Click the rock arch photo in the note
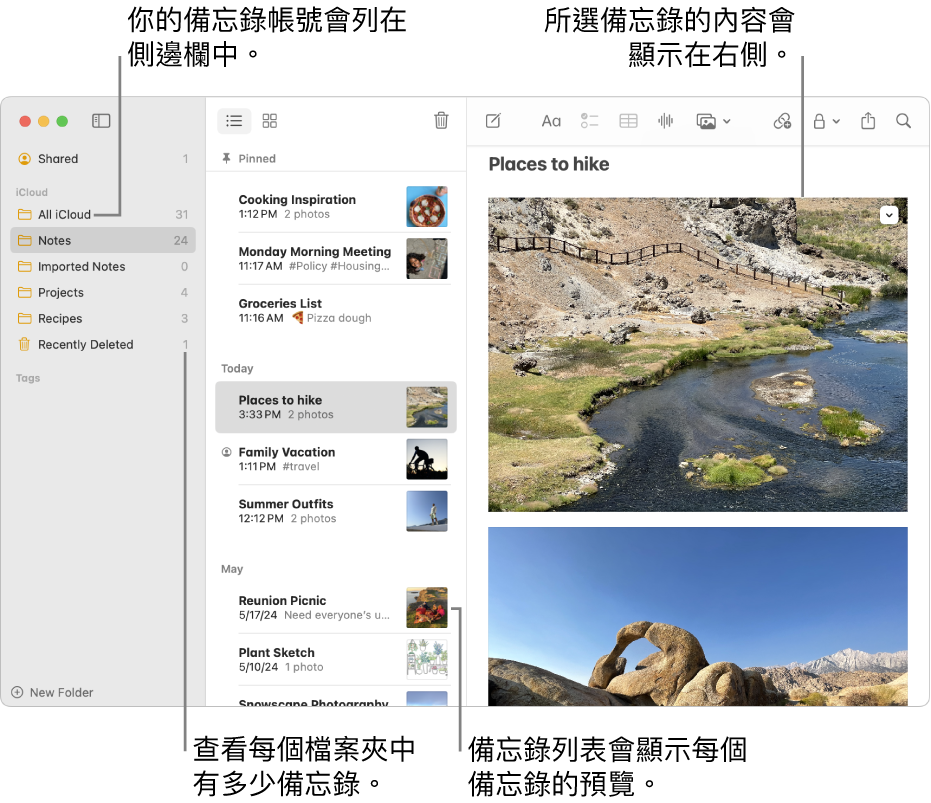931x803 pixels. [698, 617]
